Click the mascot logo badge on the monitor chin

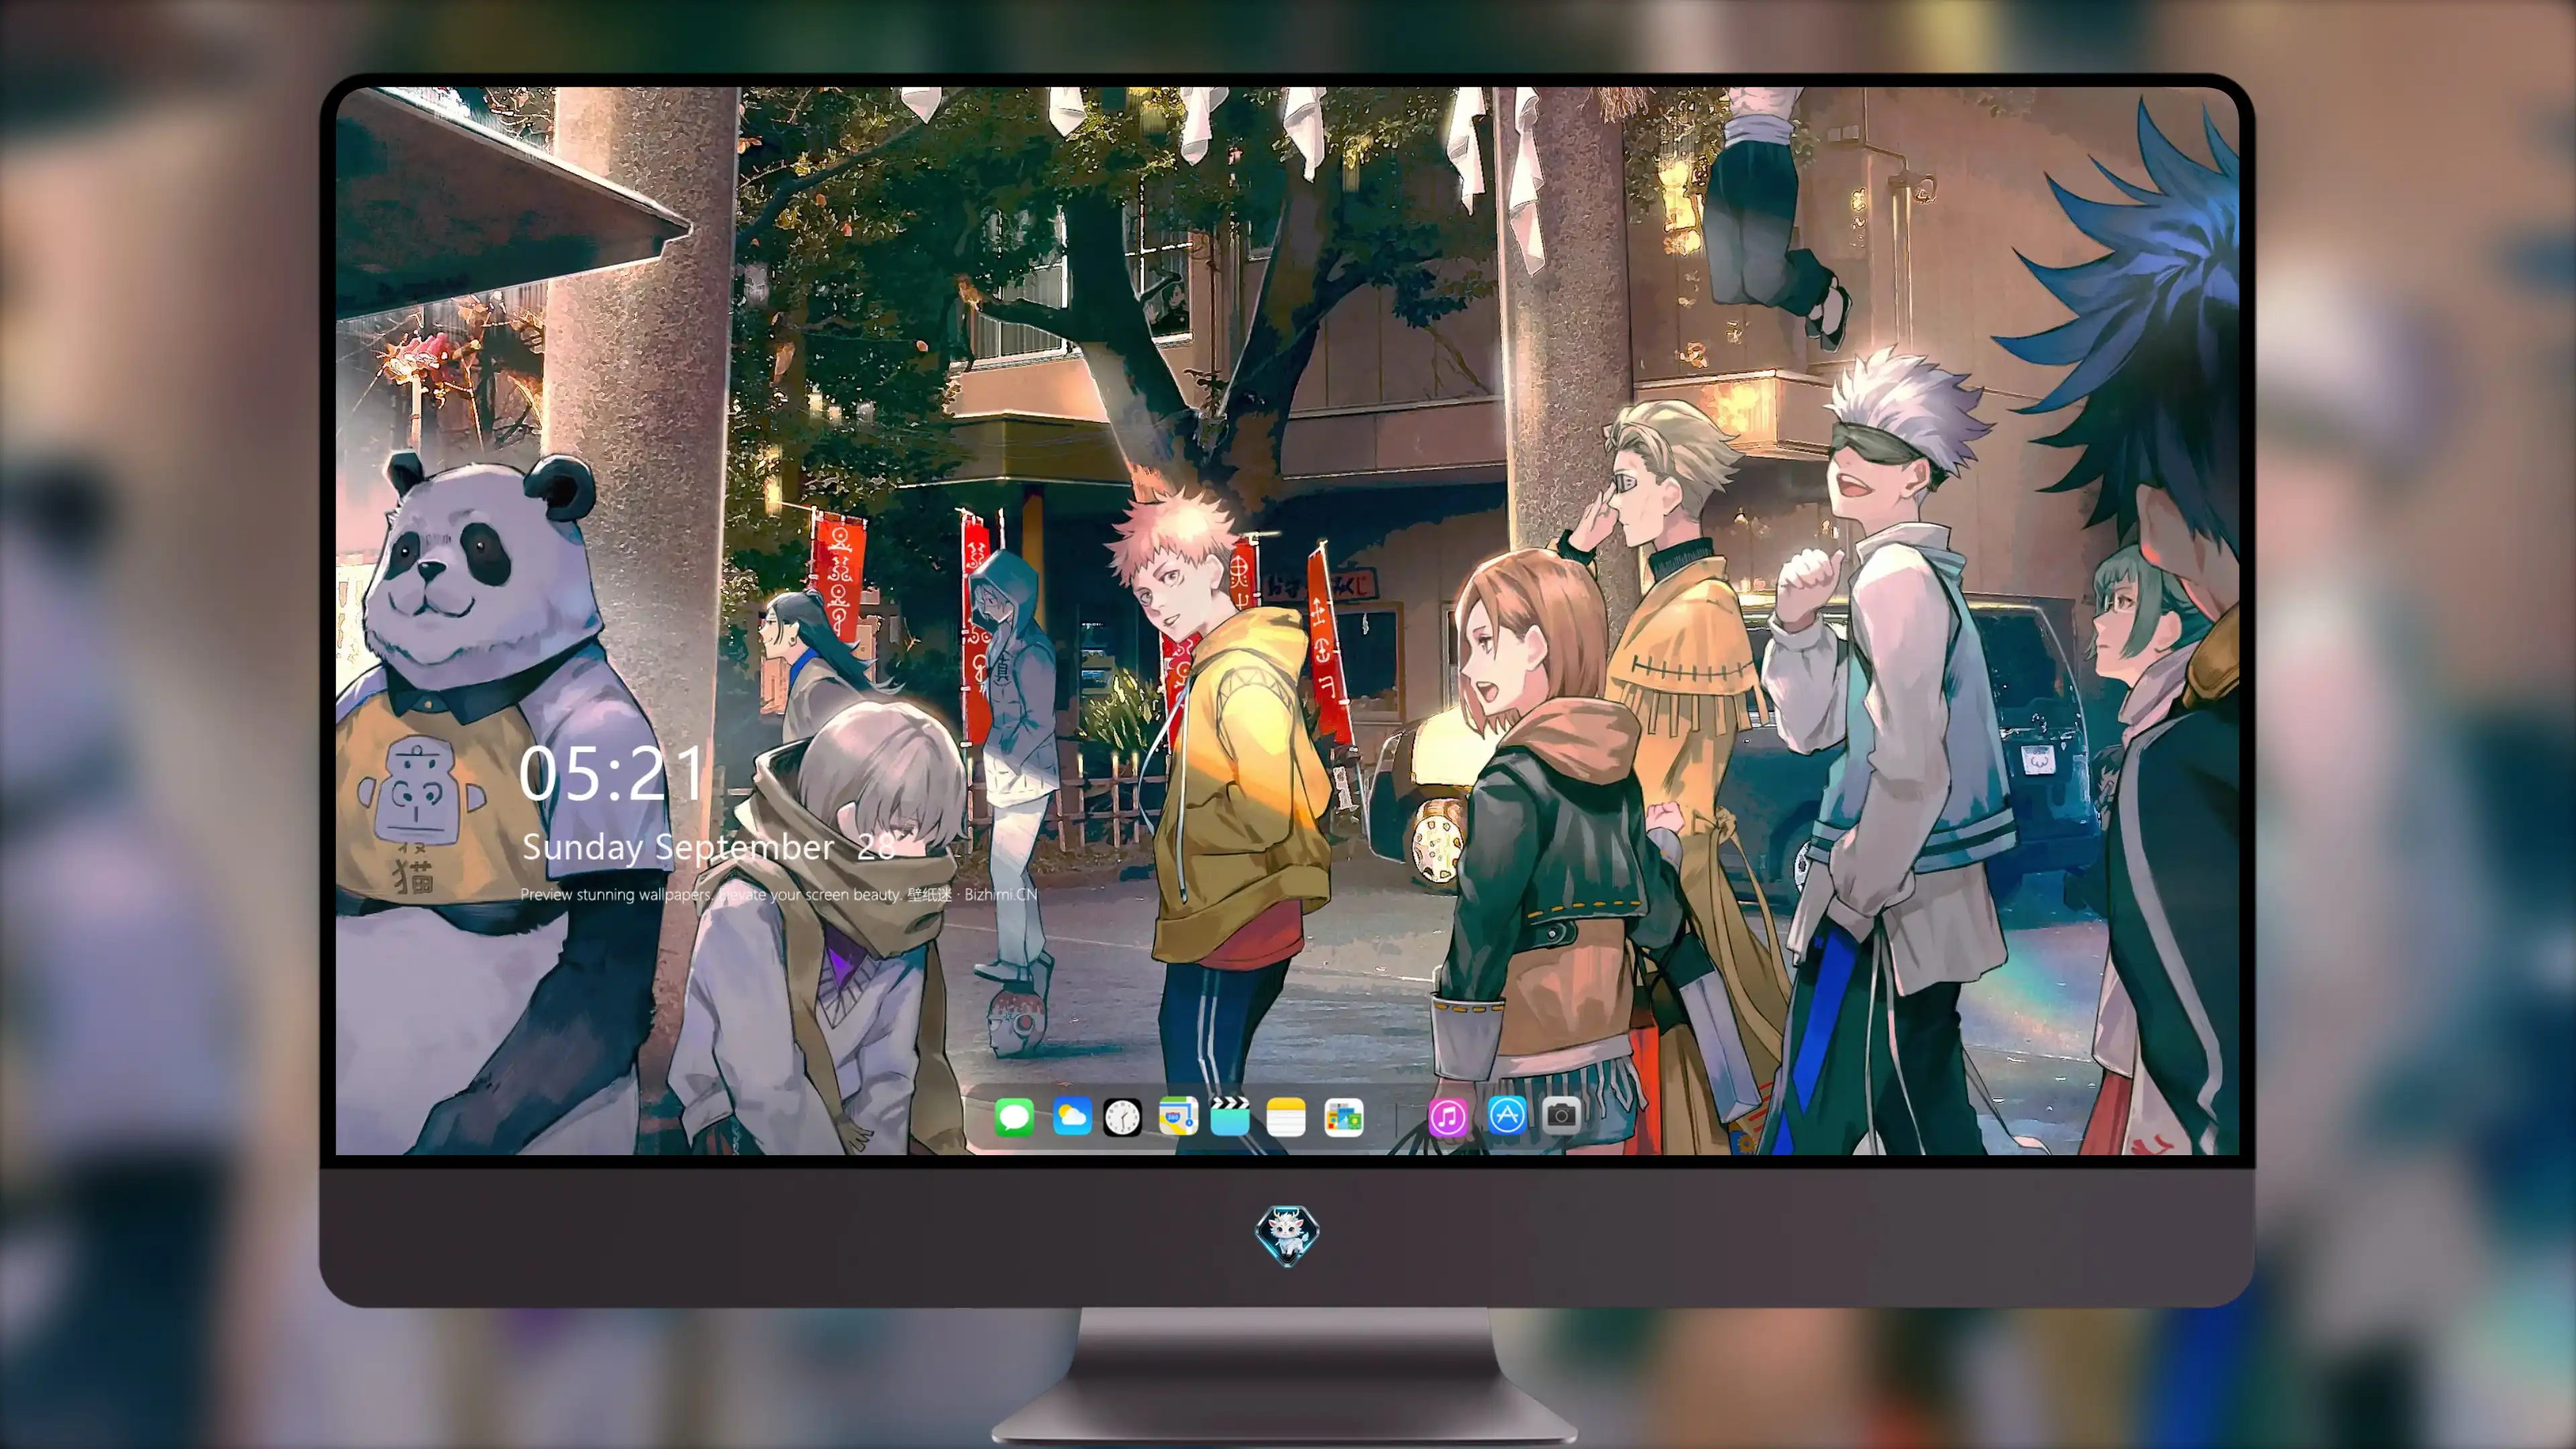1287,1235
